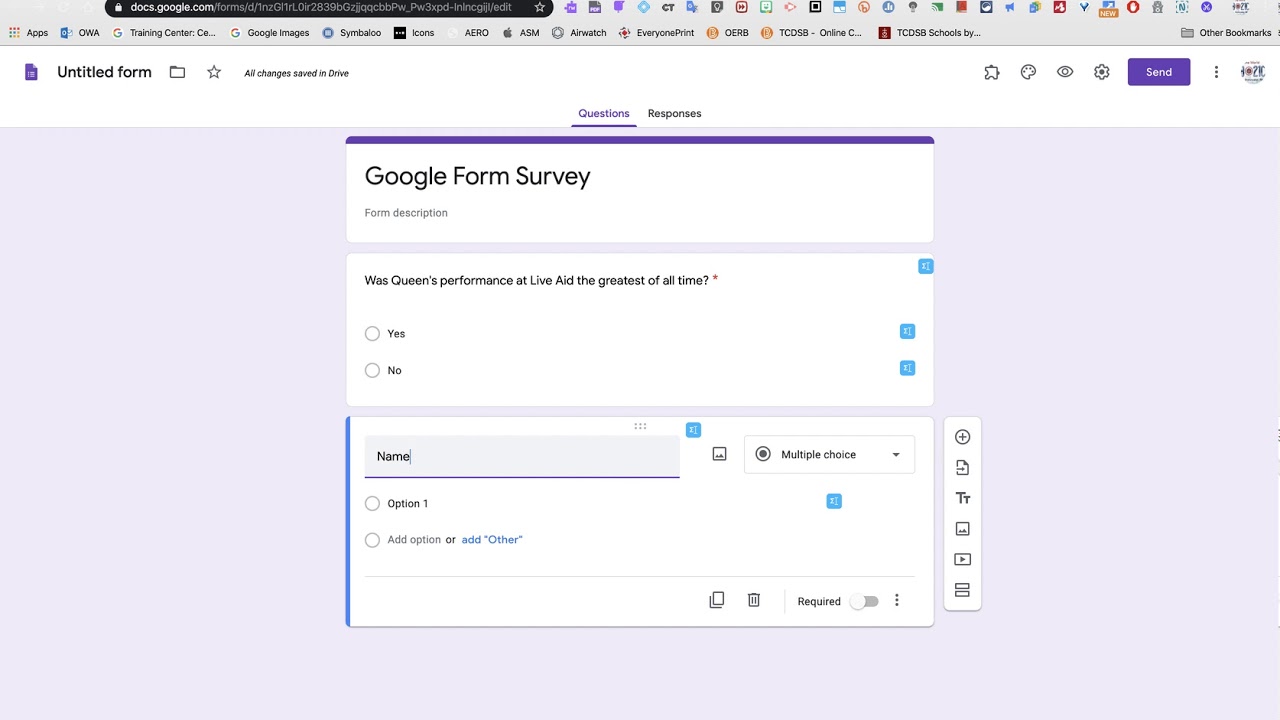The width and height of the screenshot is (1280, 720).
Task: Open question more options menu
Action: click(897, 601)
